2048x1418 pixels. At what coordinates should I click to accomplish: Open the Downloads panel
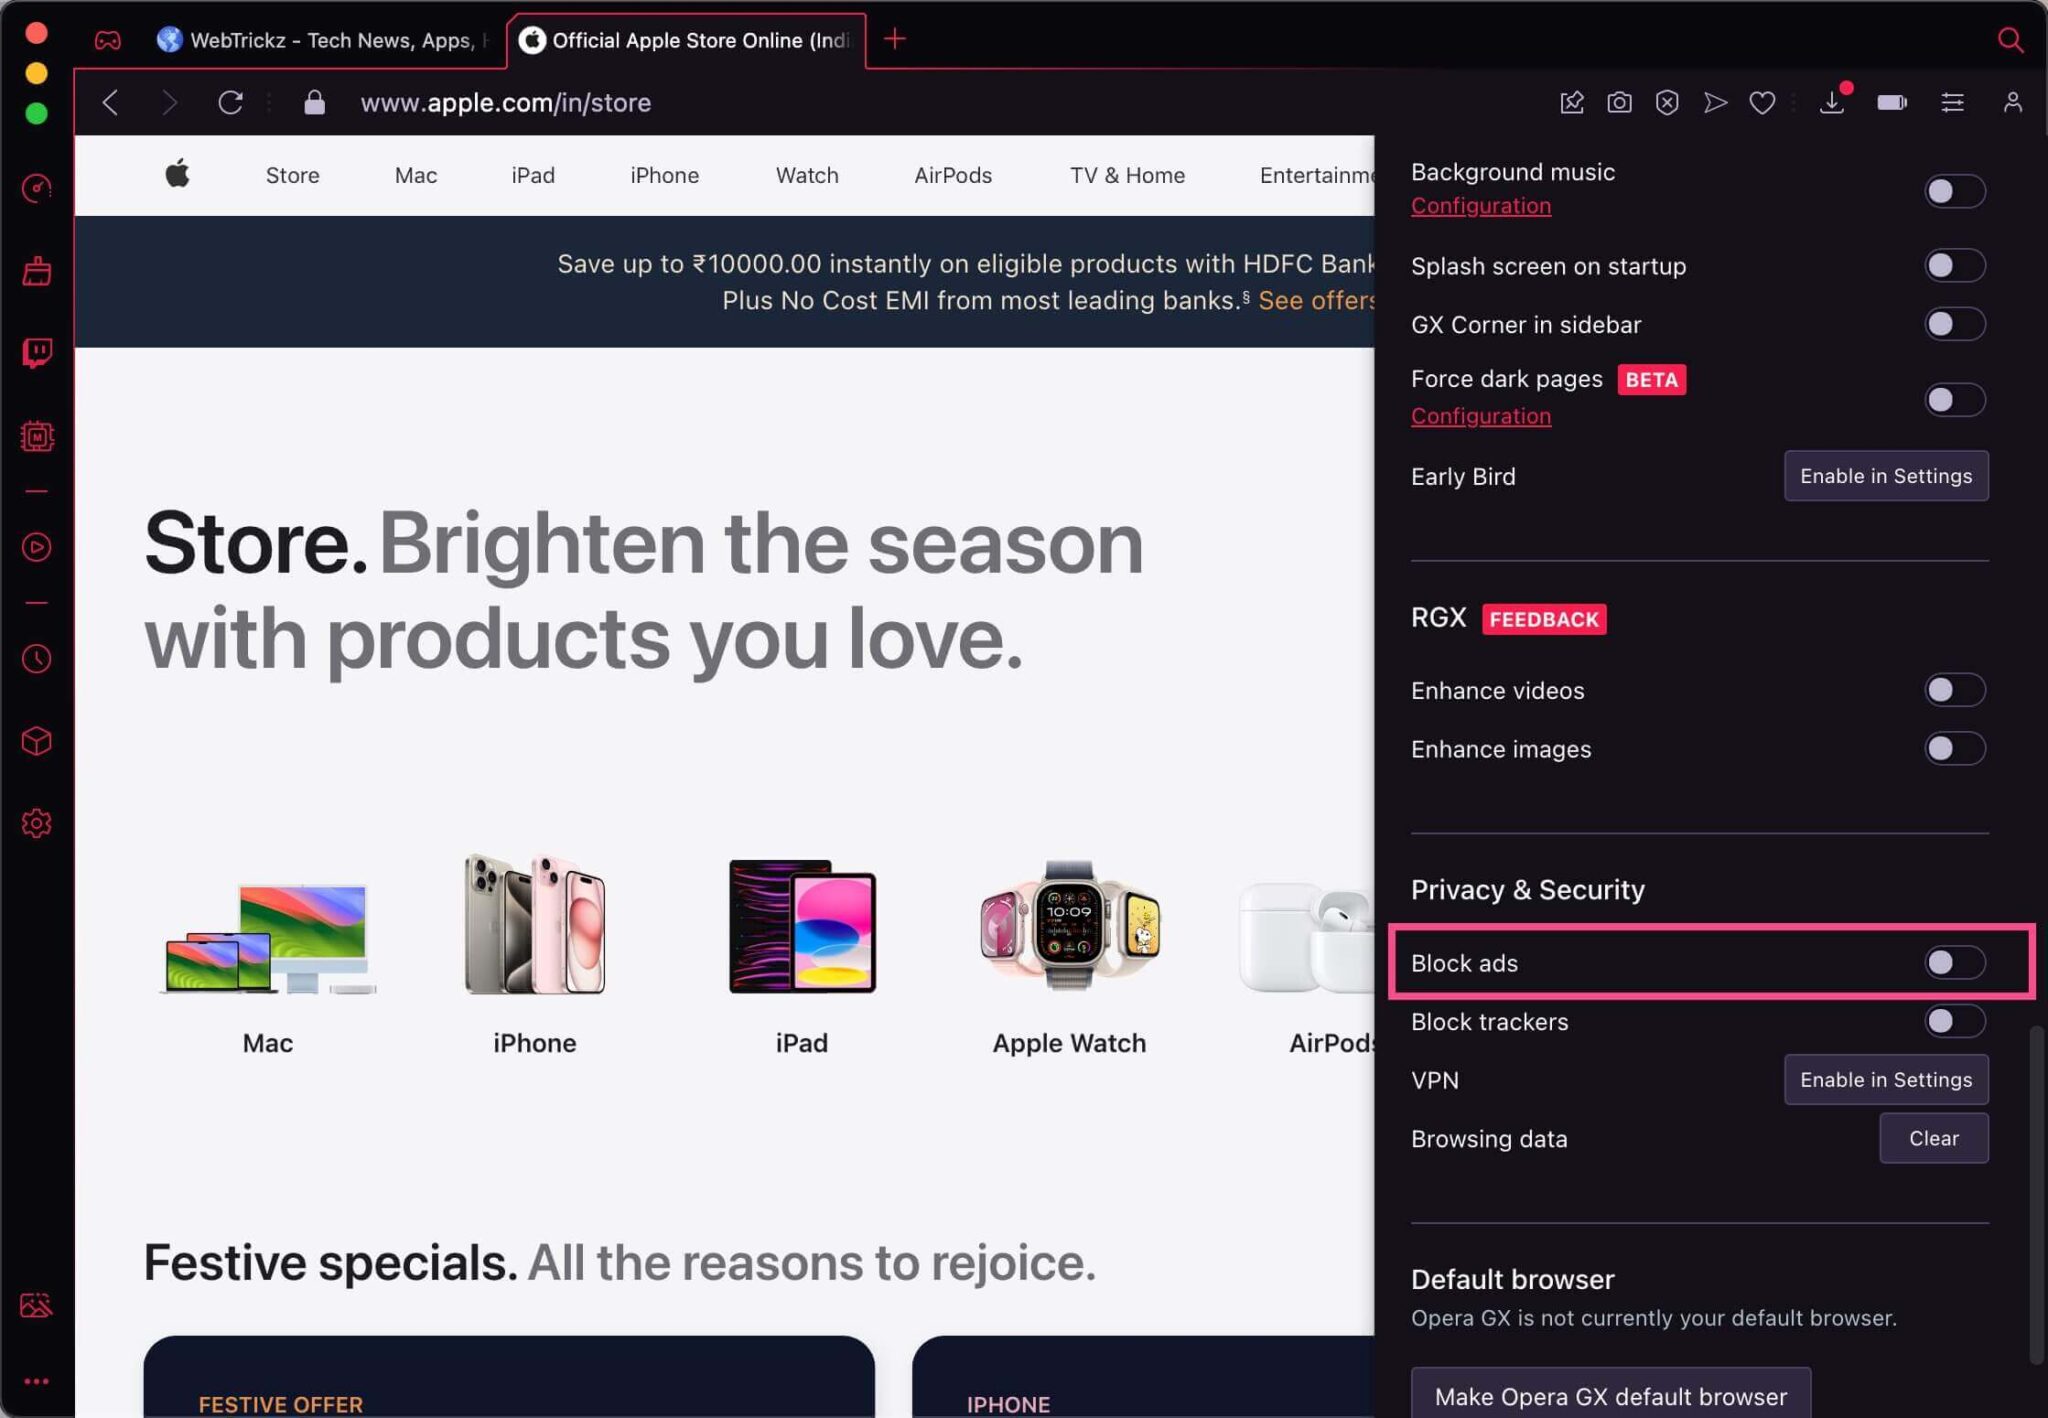pyautogui.click(x=1831, y=102)
